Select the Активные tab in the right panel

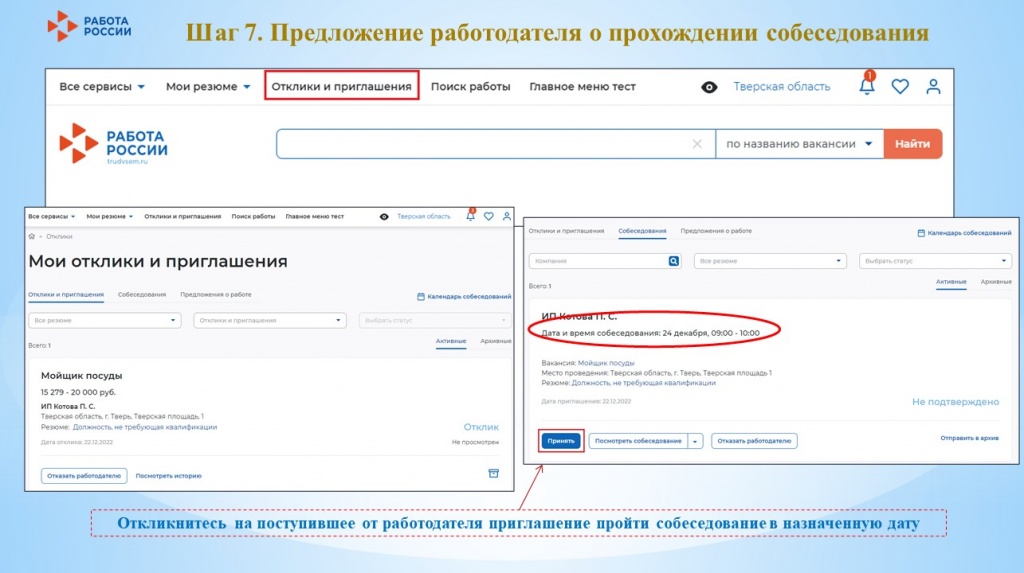click(951, 282)
